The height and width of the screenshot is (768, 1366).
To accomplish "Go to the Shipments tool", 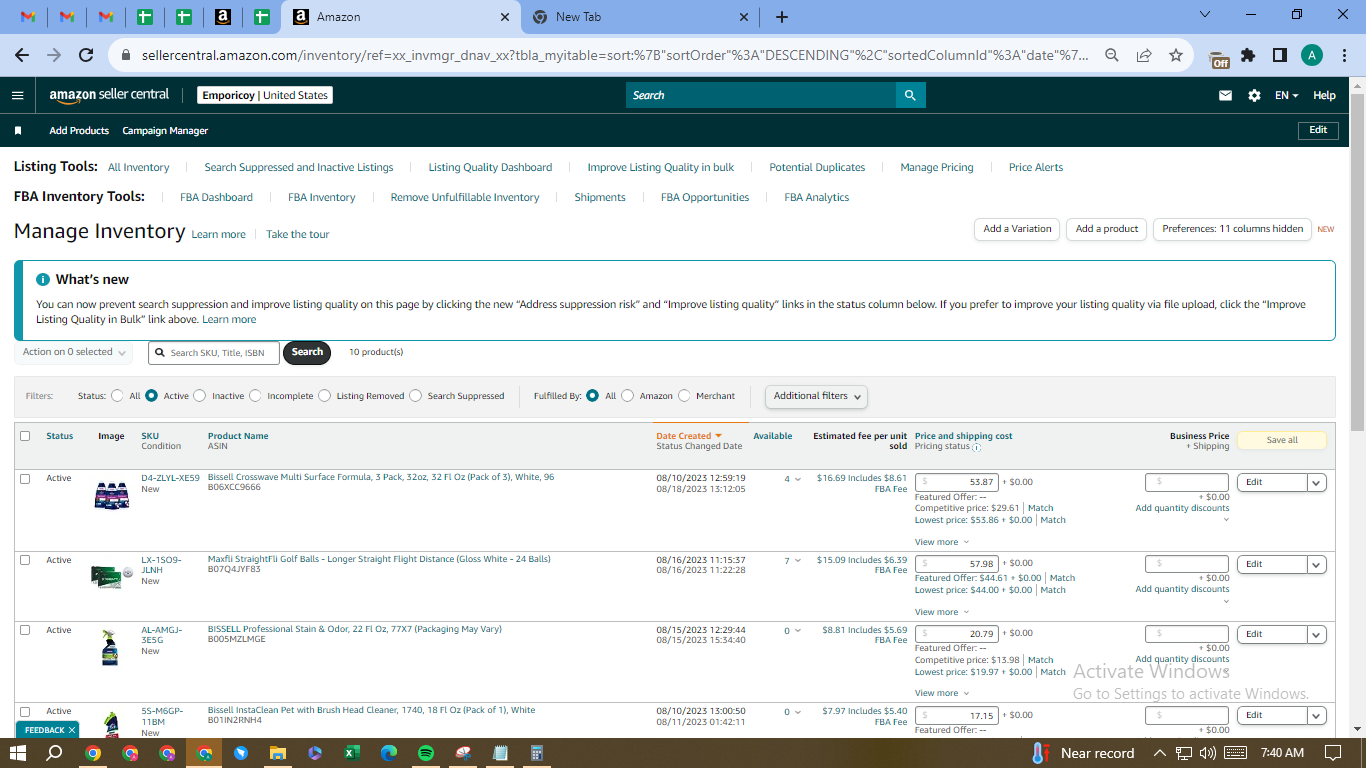I will [600, 197].
